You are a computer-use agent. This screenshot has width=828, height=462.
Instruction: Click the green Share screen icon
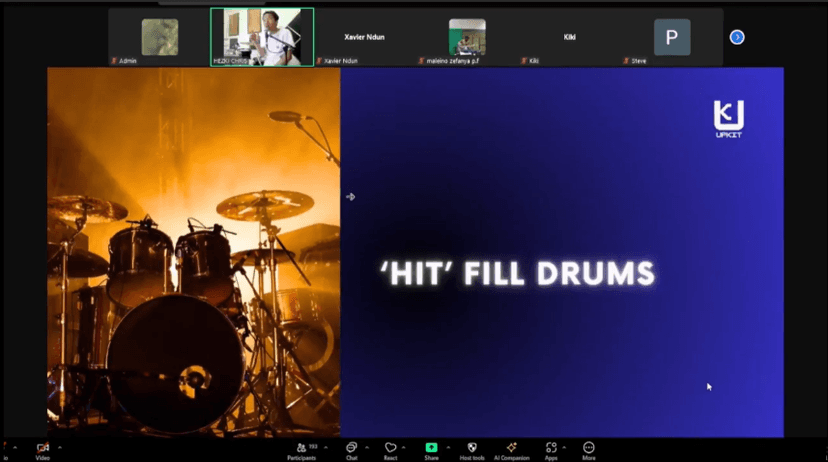[431, 448]
